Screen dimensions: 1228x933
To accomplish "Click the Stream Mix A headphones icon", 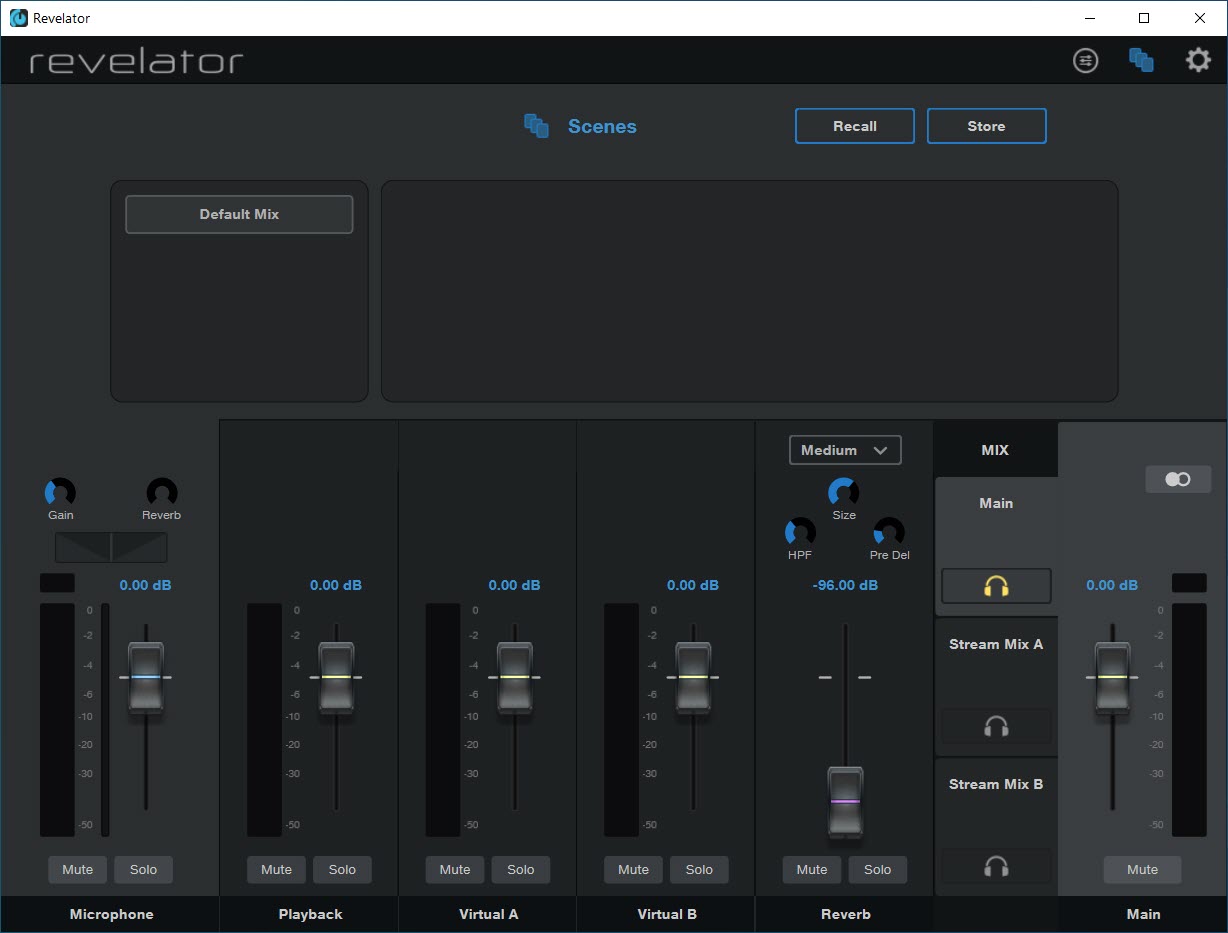I will point(996,726).
